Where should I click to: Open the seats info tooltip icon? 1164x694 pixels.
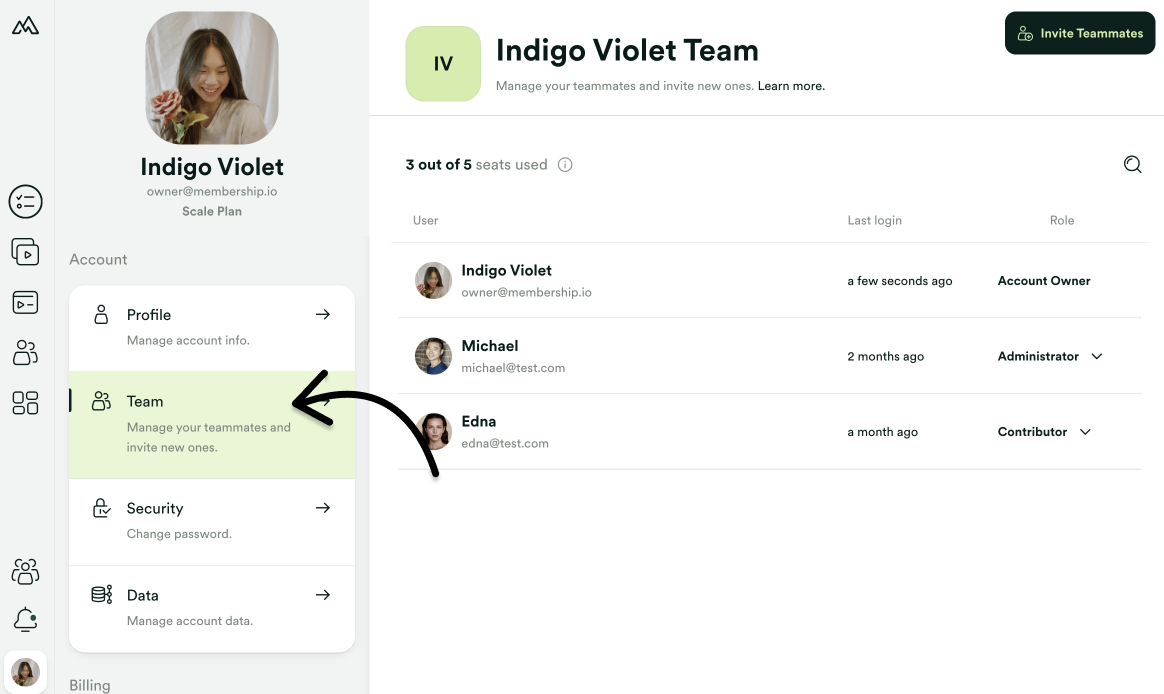(x=565, y=165)
